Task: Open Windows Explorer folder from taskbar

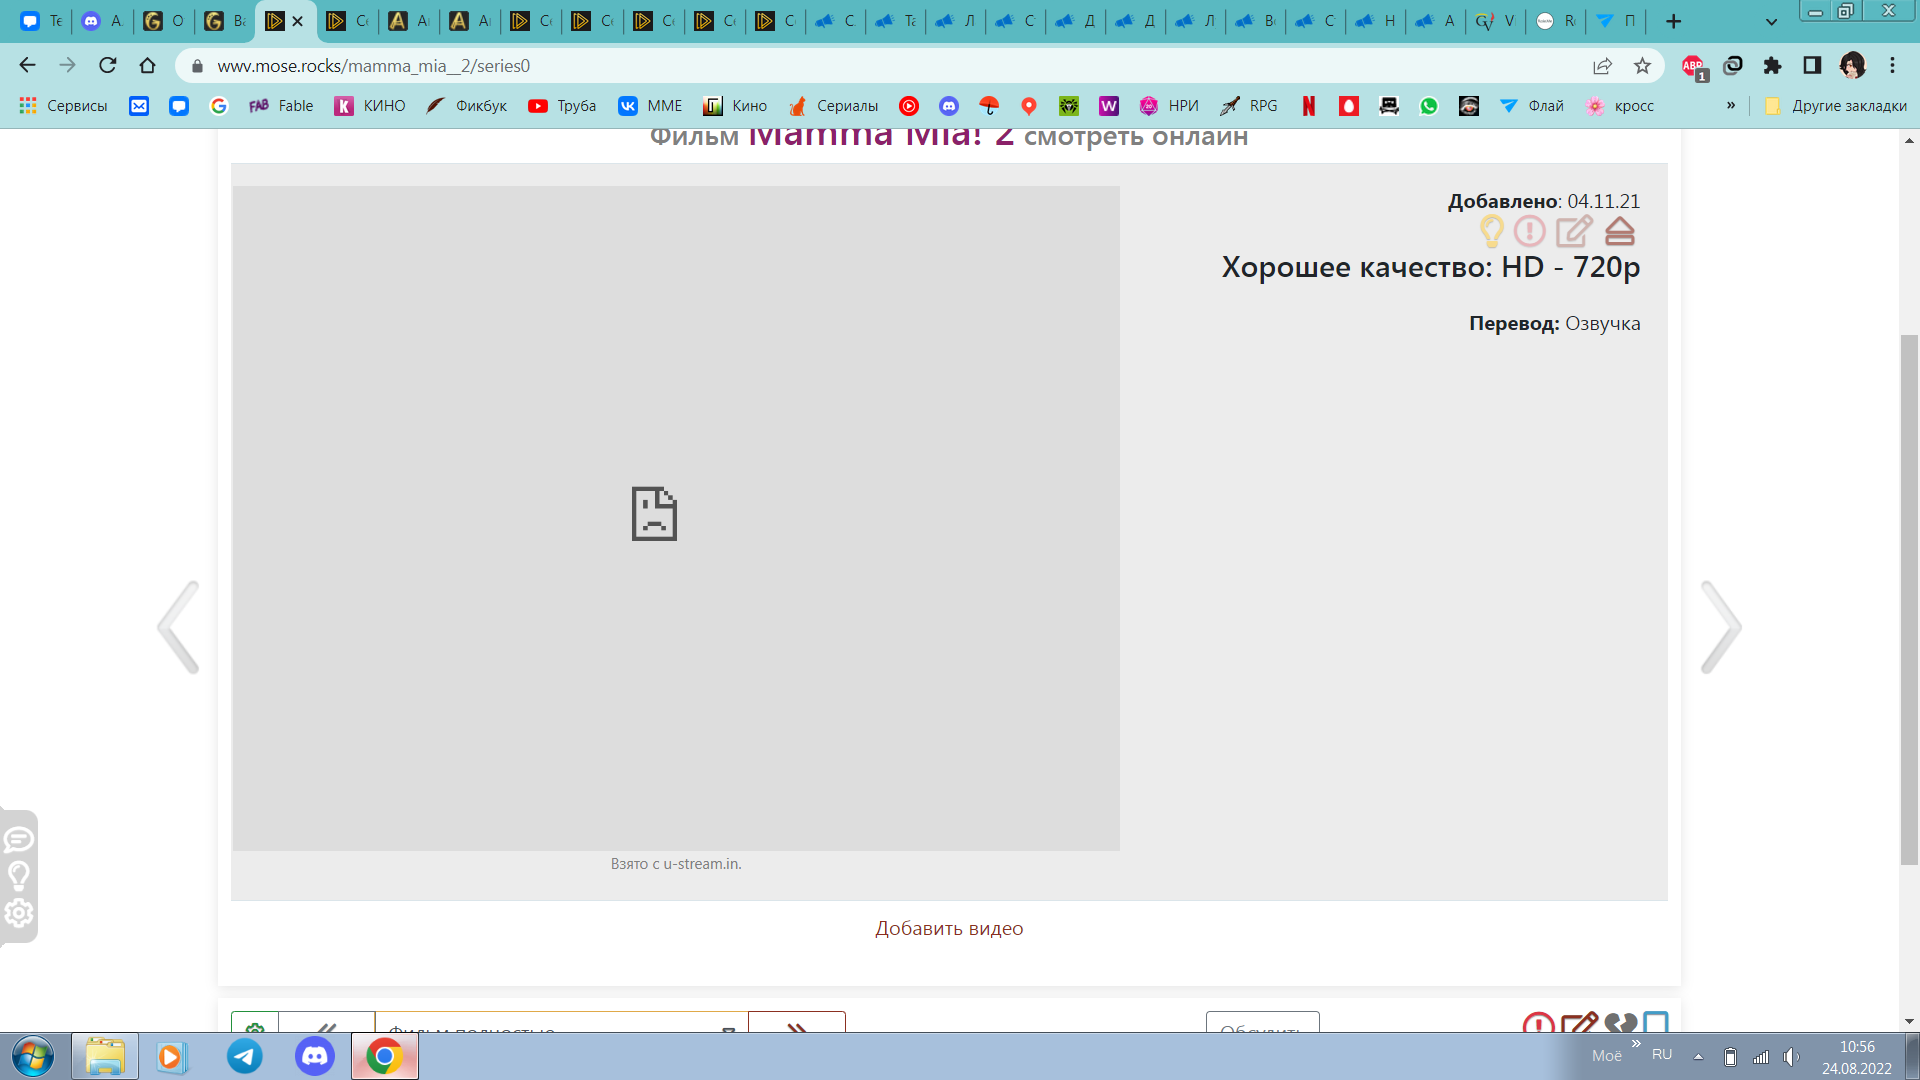Action: click(x=104, y=1056)
